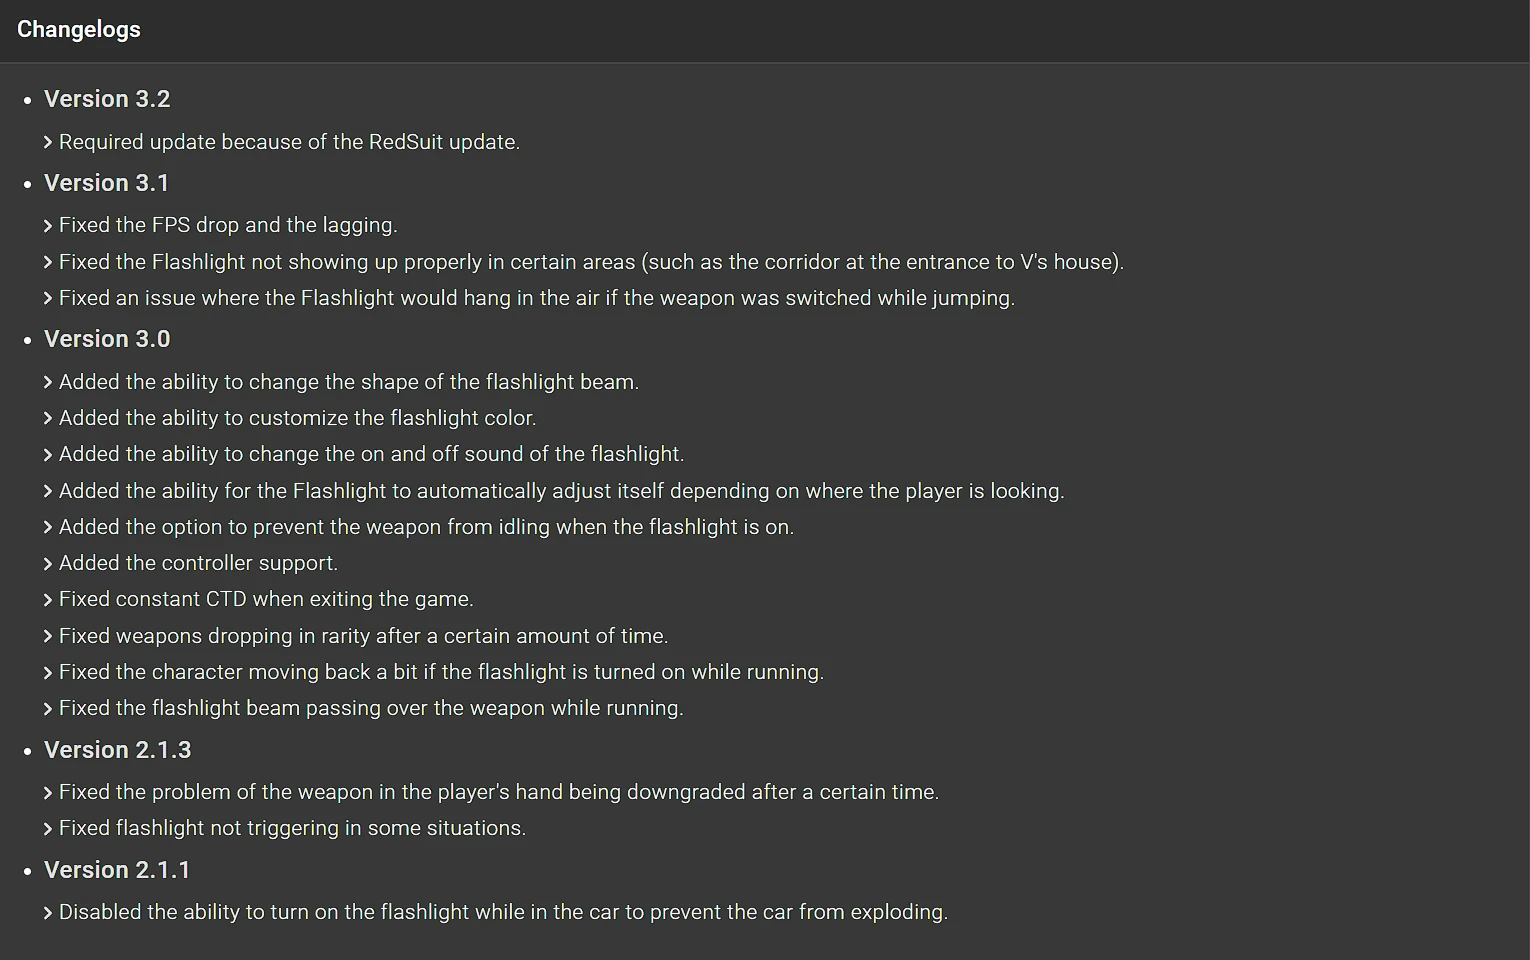Select the Version 3.0 heading
The height and width of the screenshot is (960, 1530).
click(107, 339)
